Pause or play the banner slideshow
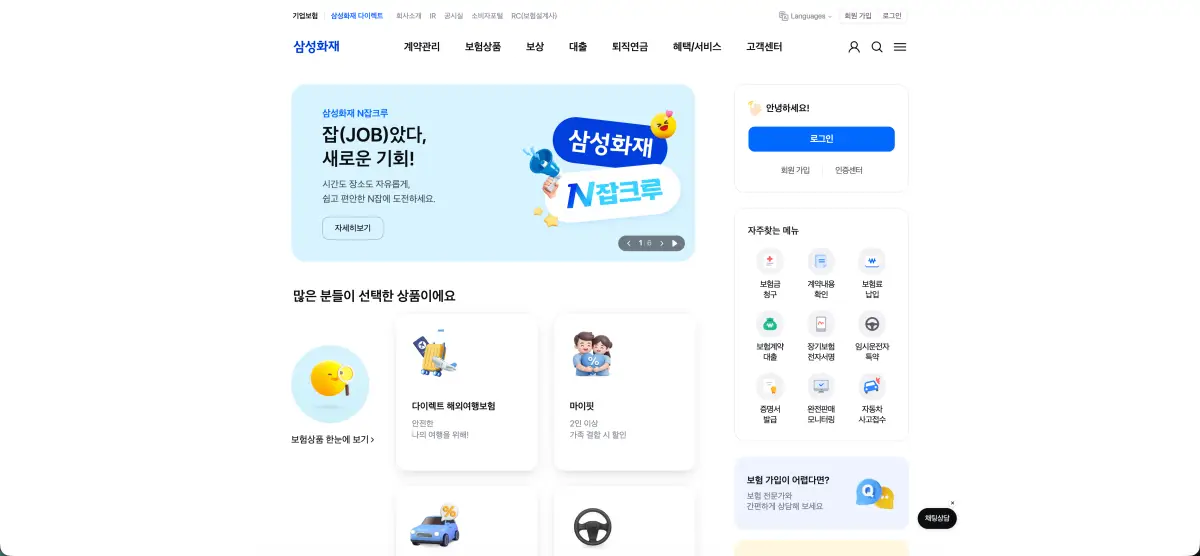The height and width of the screenshot is (556, 1200). 675,243
